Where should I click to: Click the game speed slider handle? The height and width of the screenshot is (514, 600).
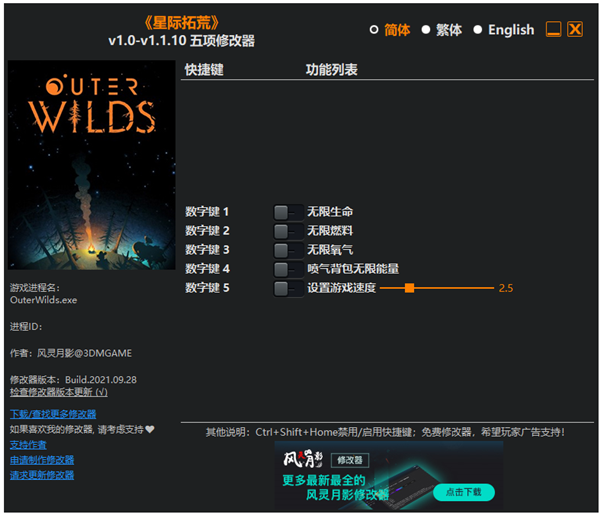[410, 288]
